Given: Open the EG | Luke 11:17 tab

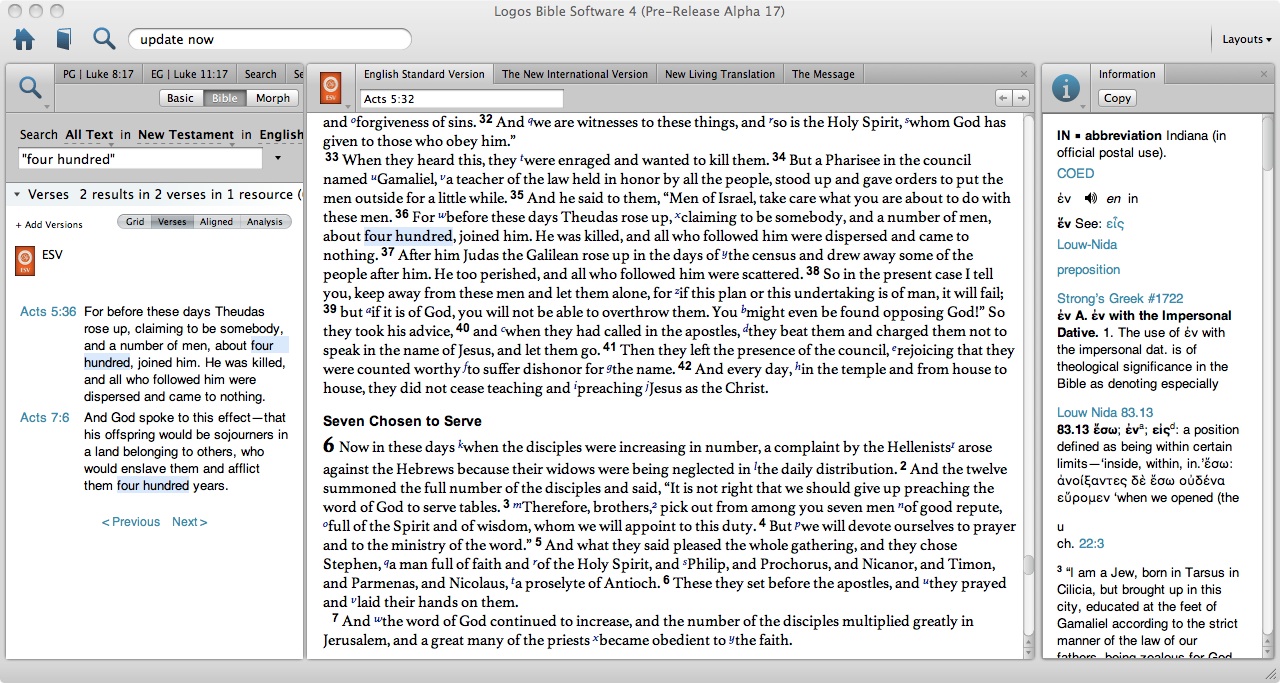Looking at the screenshot, I should pyautogui.click(x=189, y=74).
